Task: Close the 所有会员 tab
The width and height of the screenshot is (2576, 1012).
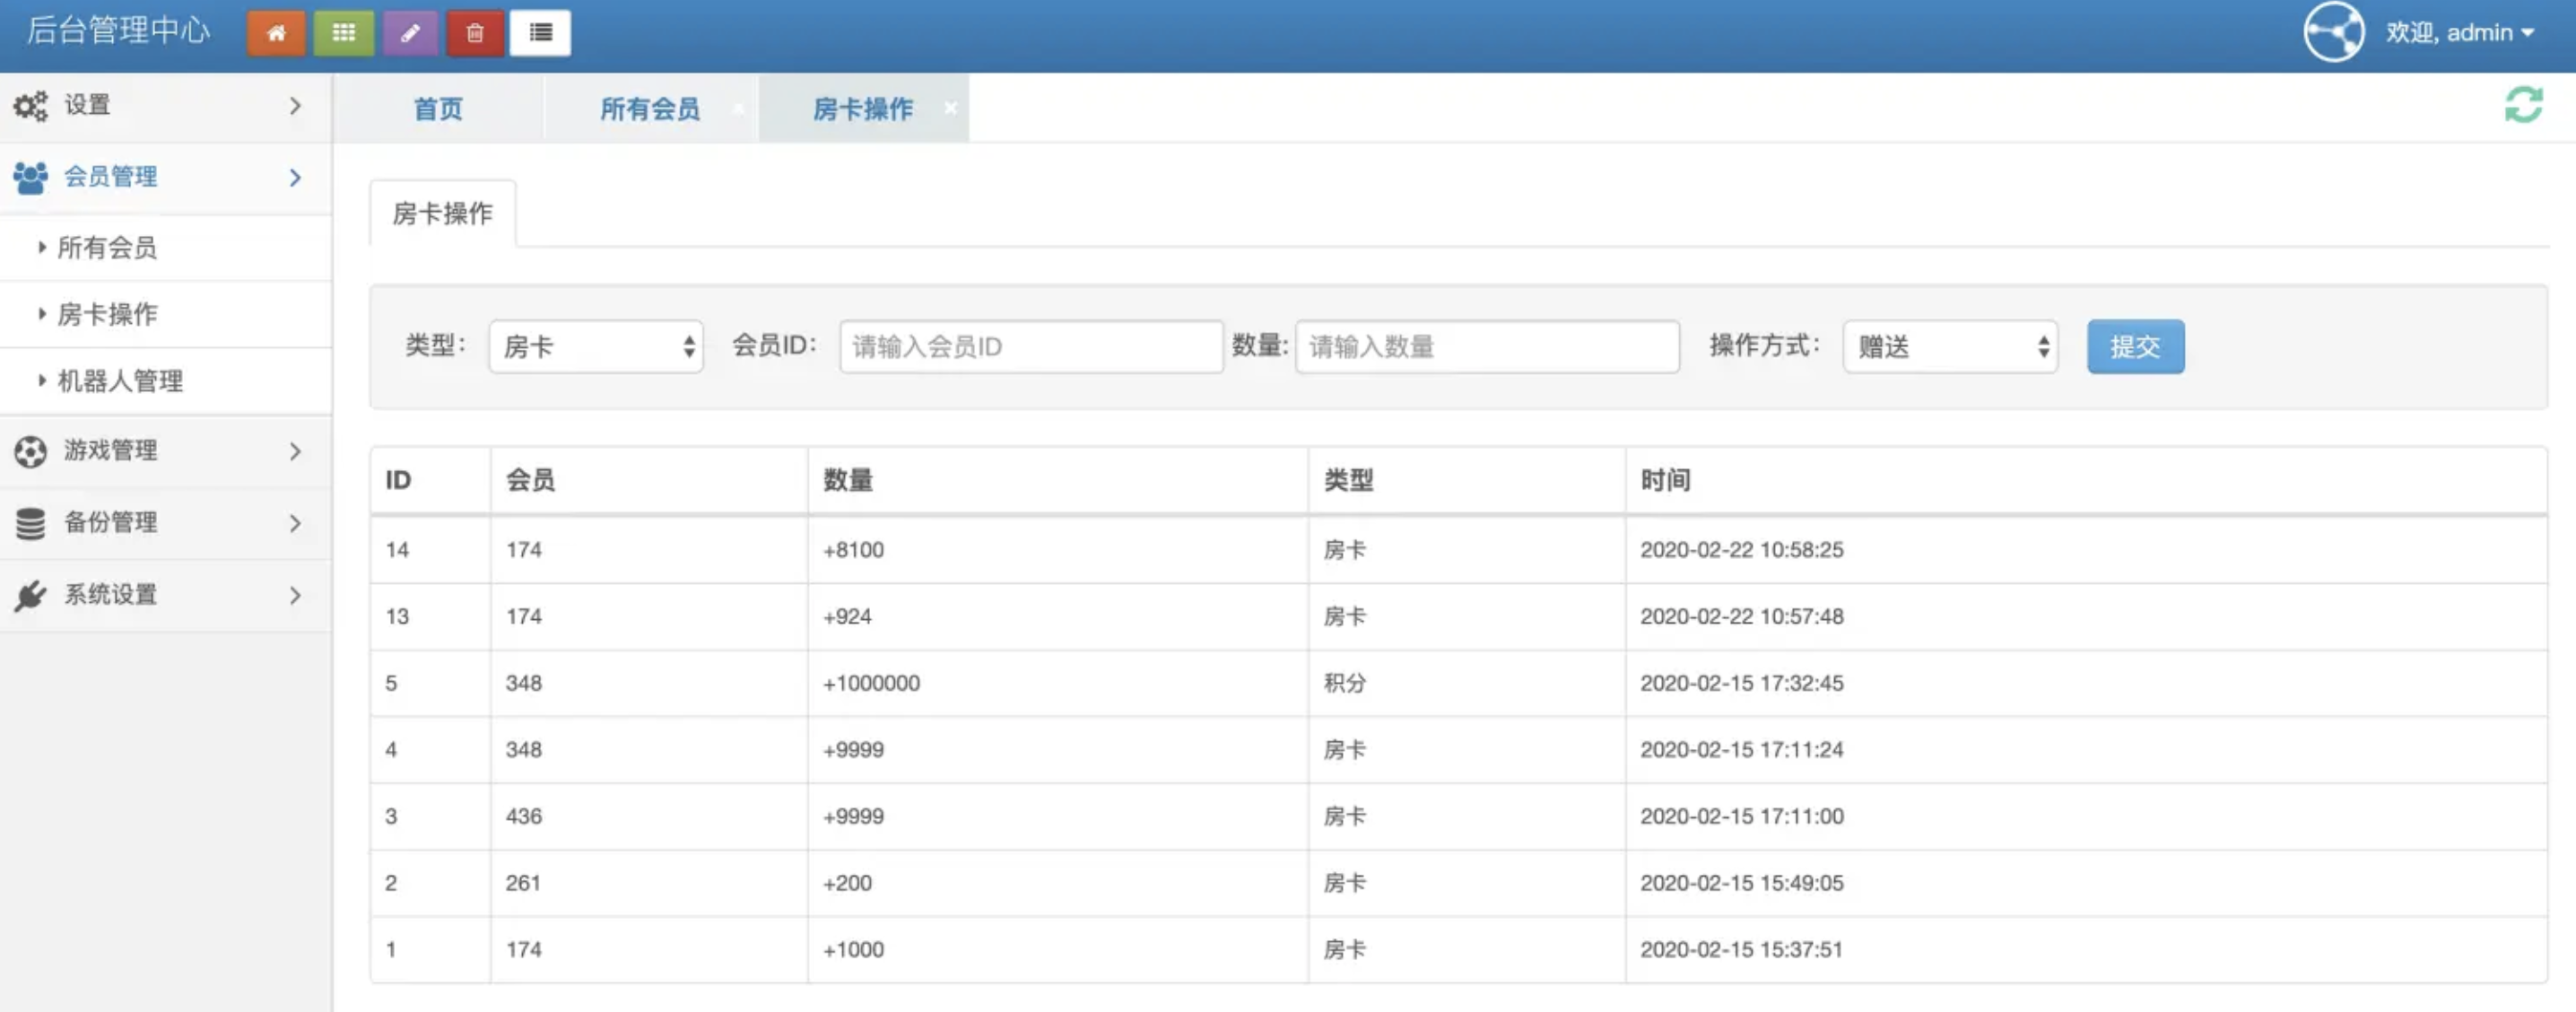Action: 738,108
